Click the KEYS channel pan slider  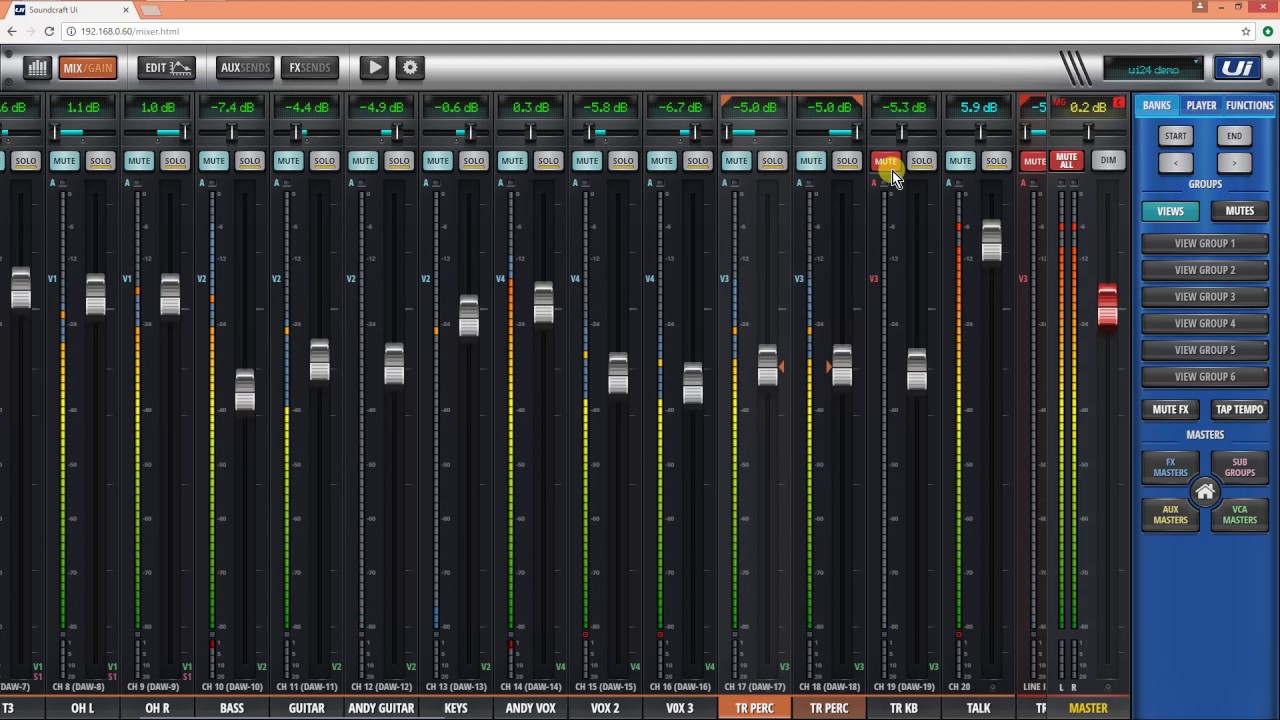click(x=456, y=132)
